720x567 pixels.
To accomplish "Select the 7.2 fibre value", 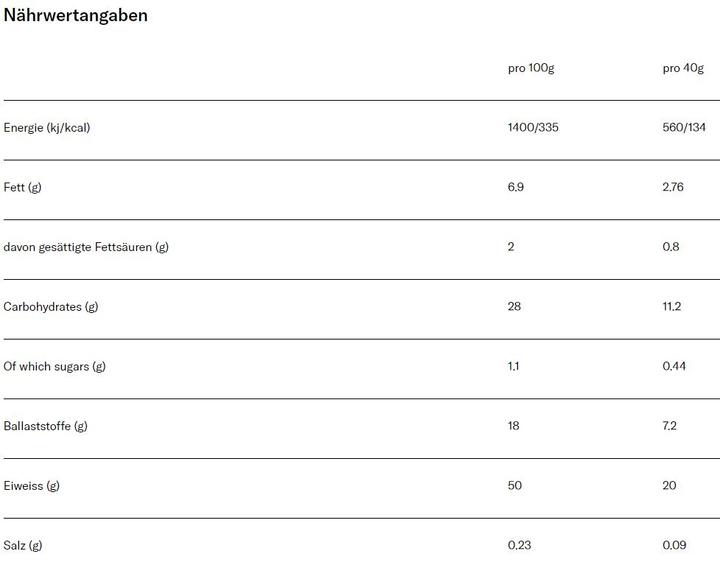I will 669,426.
